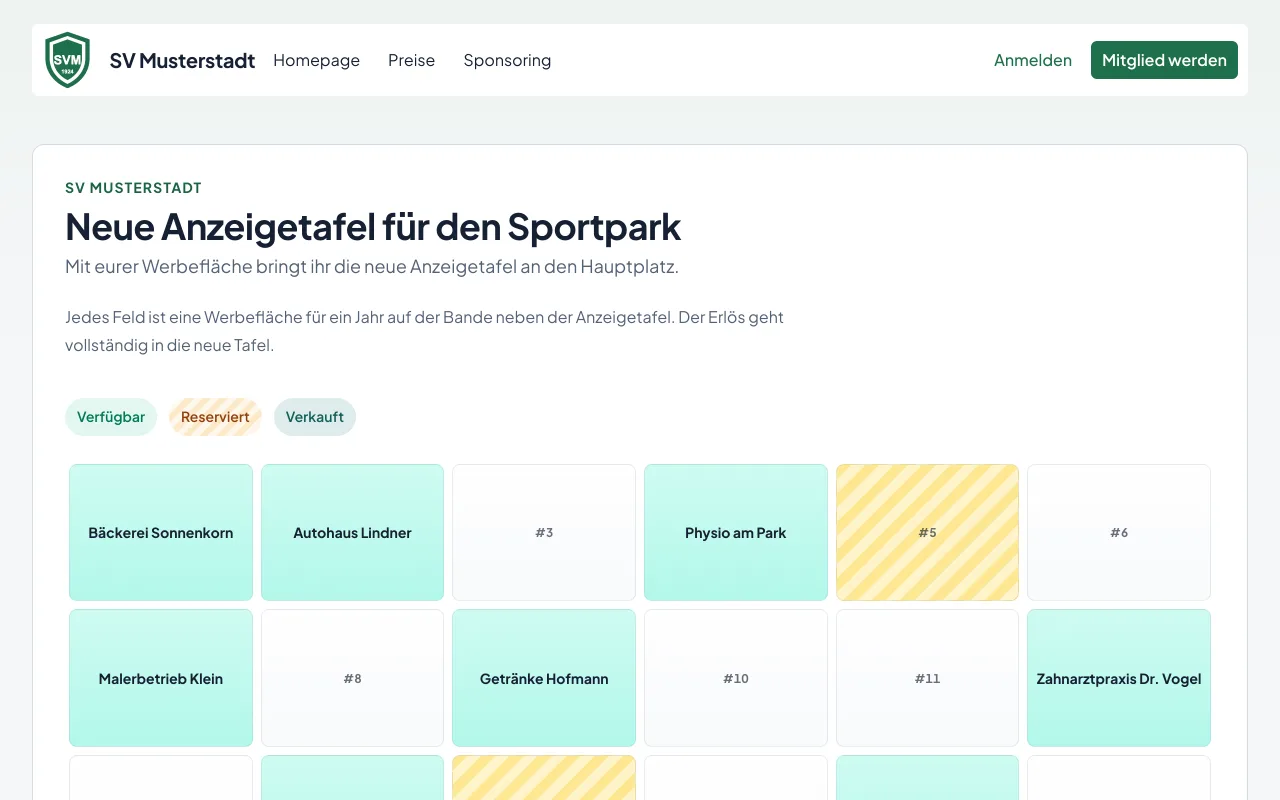Select the Physio am Park tile
This screenshot has width=1280, height=800.
click(x=736, y=533)
